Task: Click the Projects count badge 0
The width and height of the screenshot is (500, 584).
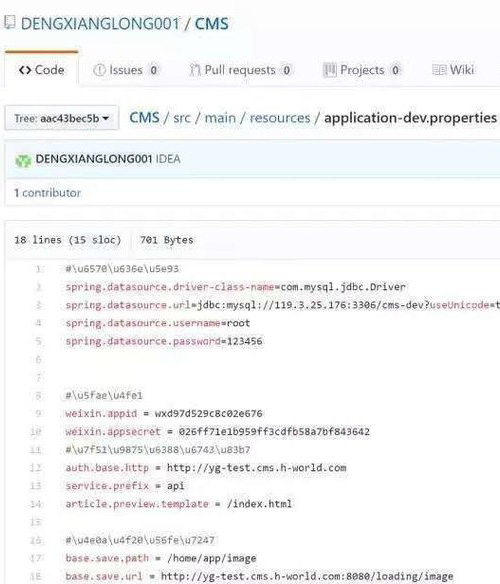Action: click(x=395, y=70)
